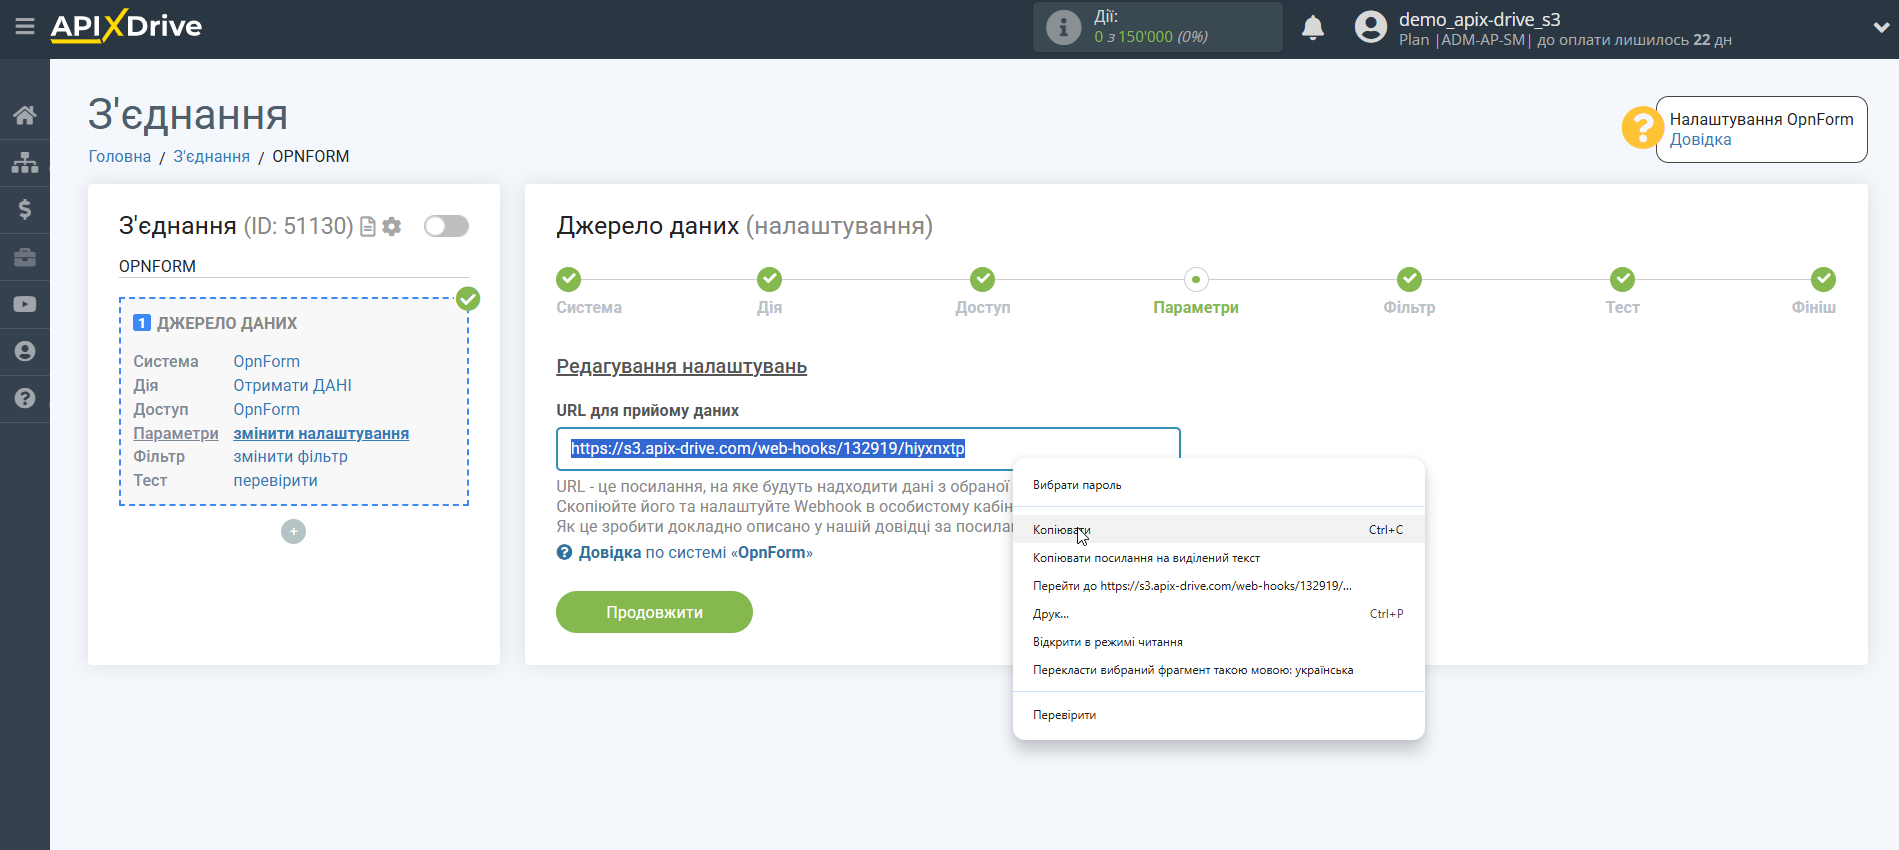Choose Перевірити in context menu

tap(1218, 715)
